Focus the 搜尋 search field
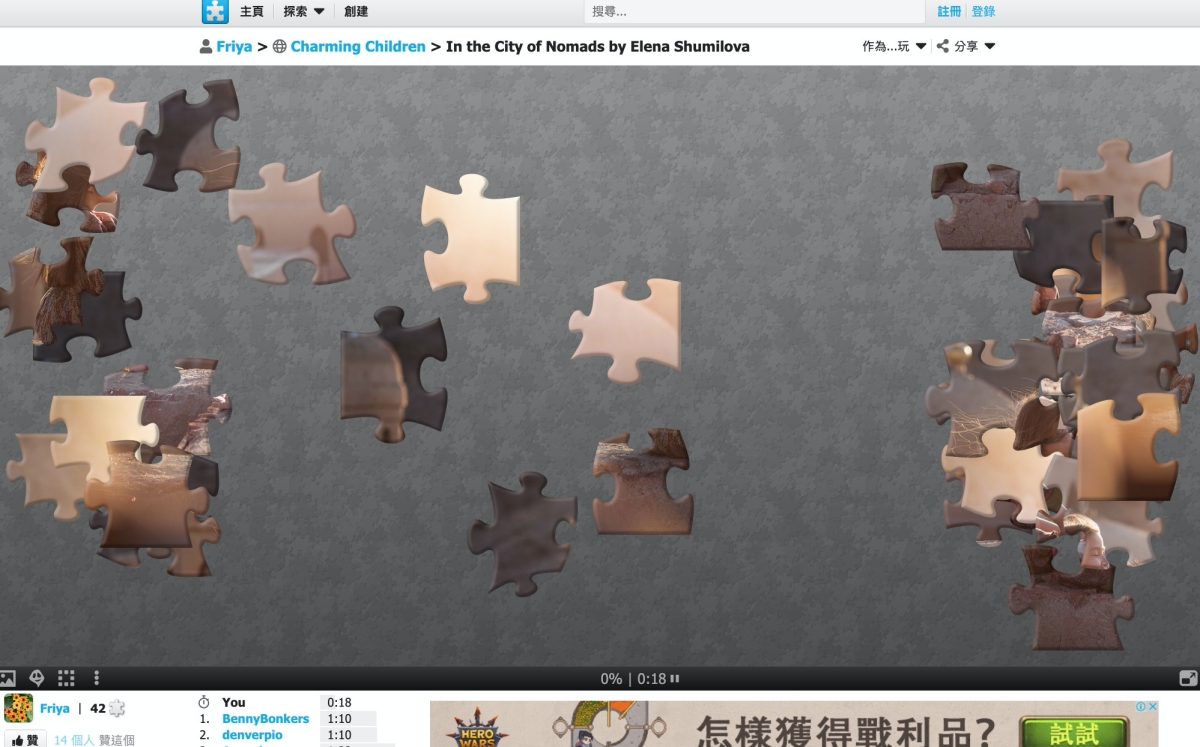This screenshot has height=747, width=1200. [x=754, y=12]
